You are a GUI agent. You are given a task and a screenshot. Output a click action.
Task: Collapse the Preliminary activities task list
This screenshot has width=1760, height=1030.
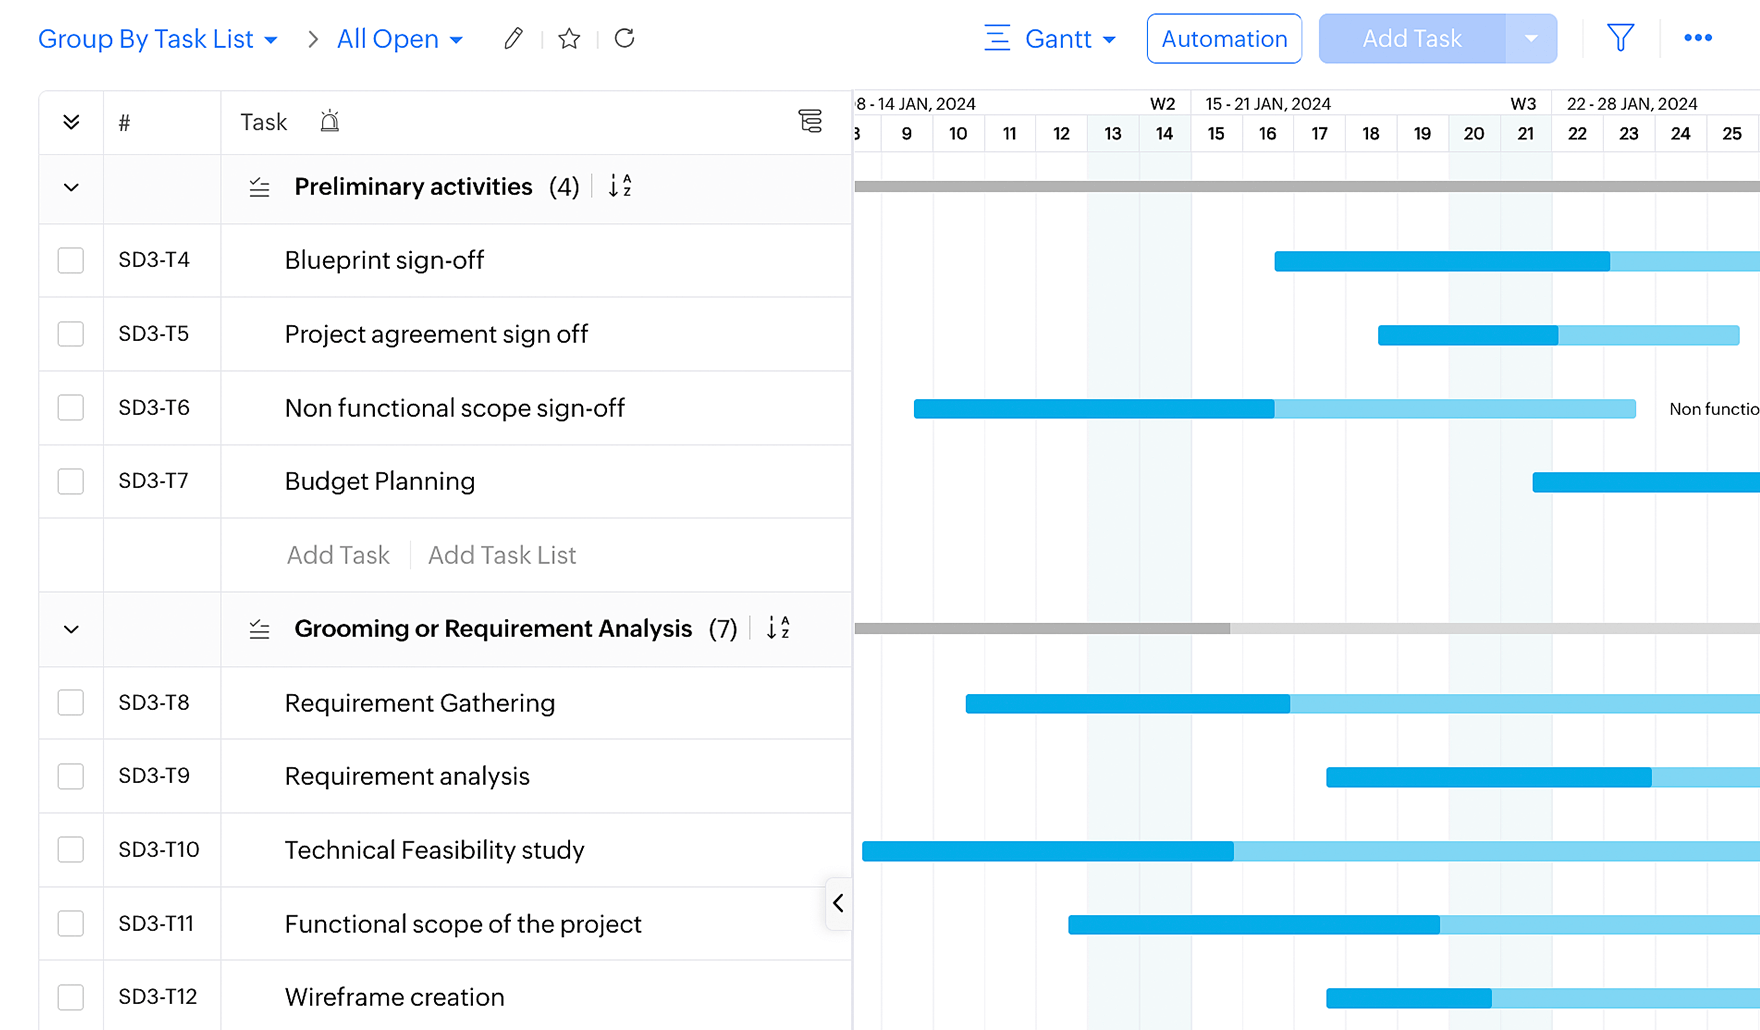(71, 188)
